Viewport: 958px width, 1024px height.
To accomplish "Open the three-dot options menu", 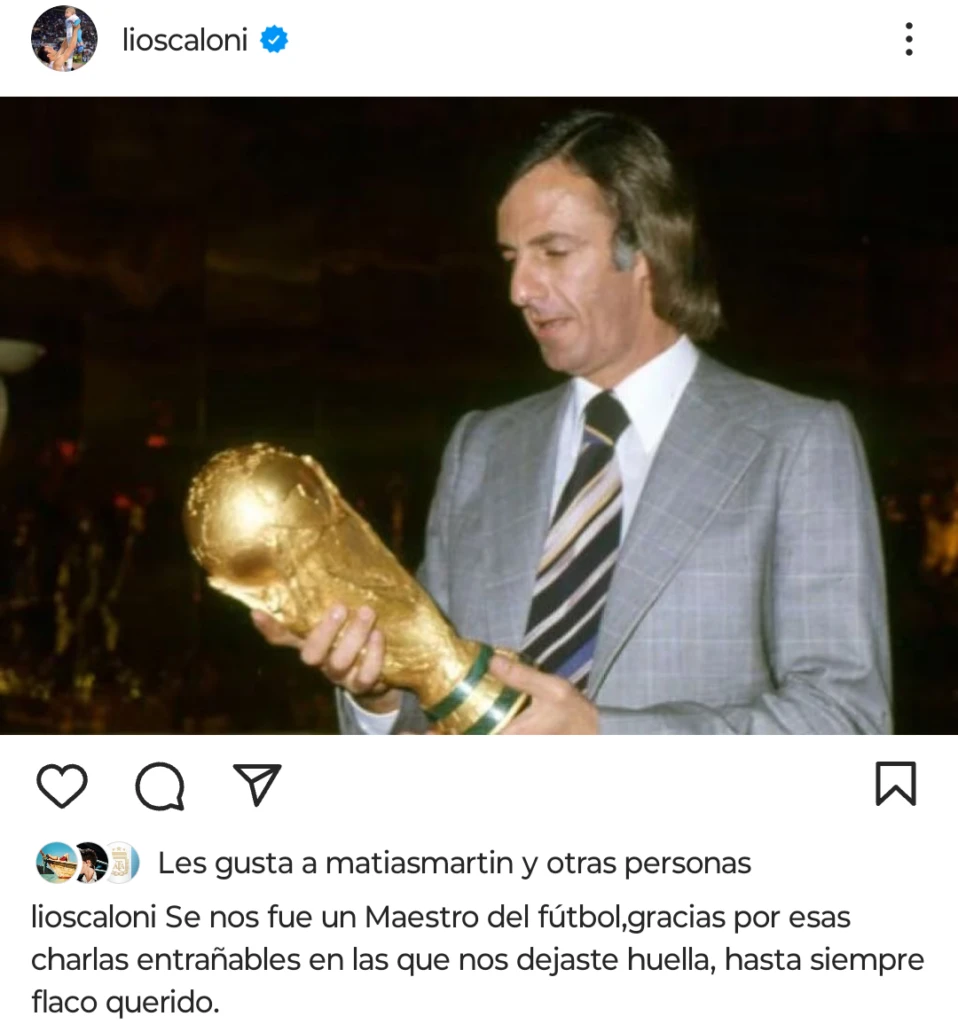I will [908, 39].
